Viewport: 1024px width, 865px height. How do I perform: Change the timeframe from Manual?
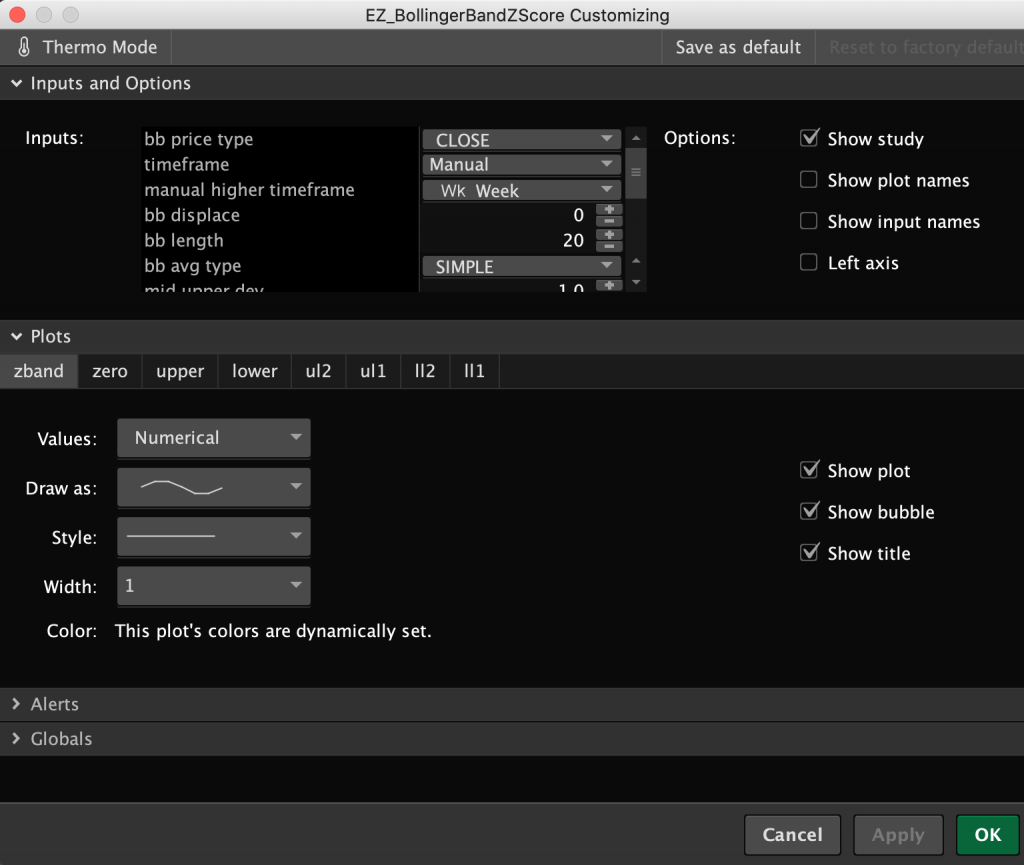[520, 164]
